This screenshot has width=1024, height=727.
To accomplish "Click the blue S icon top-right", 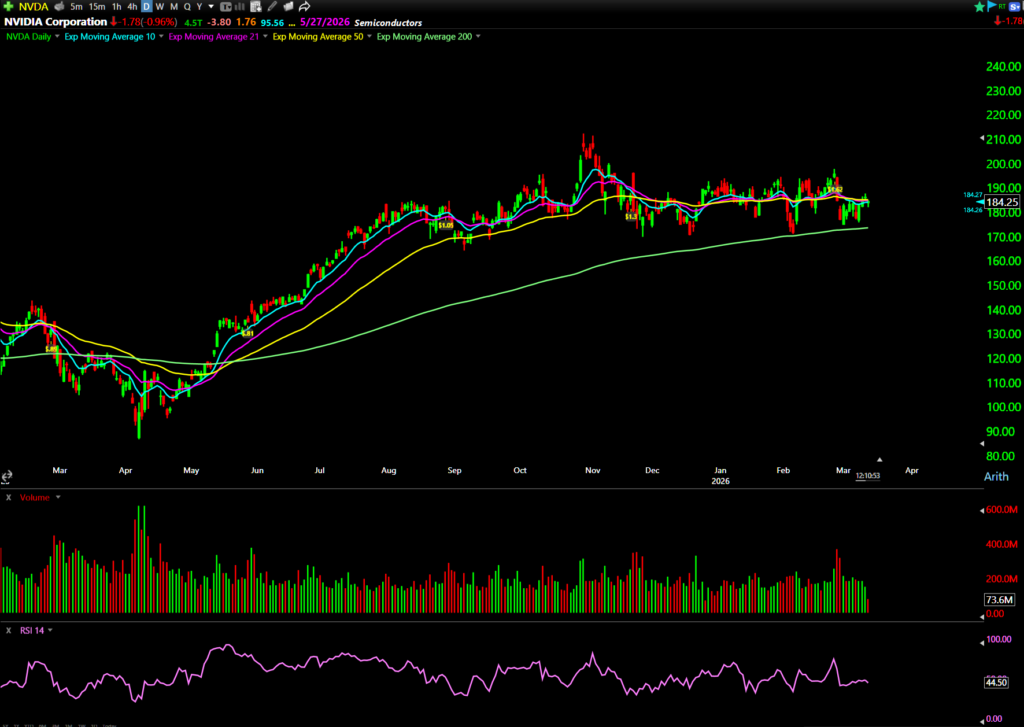I will click(x=1012, y=6).
